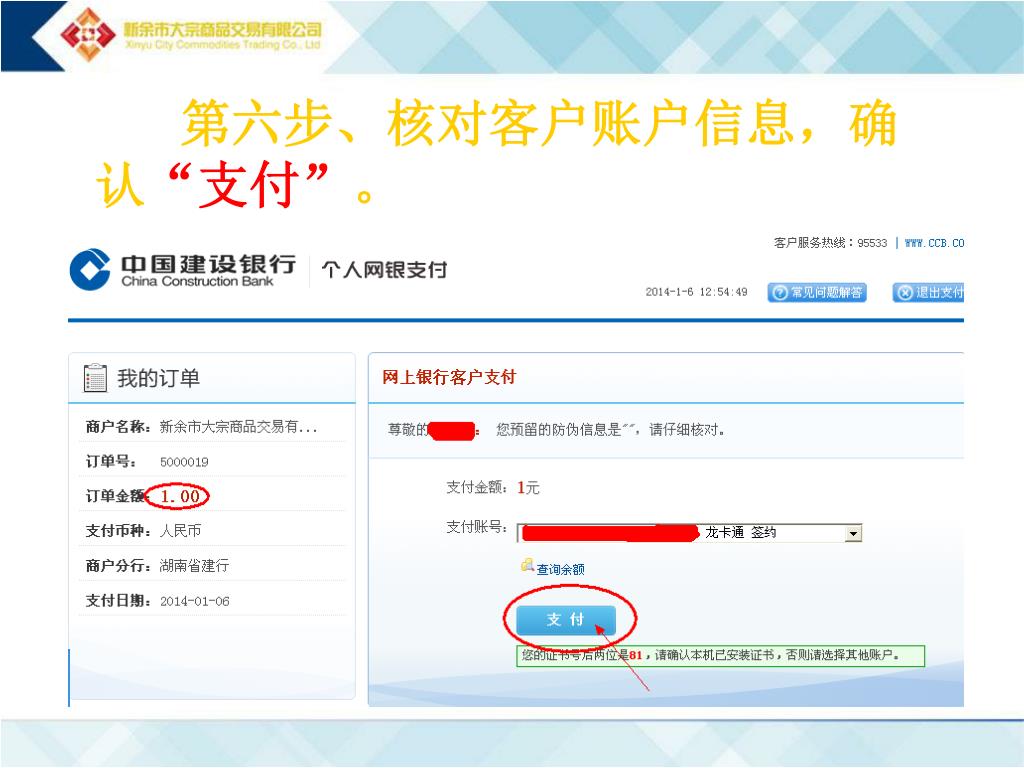Select the timestamp 2014-1-6 12:54:49
Screen dimensions: 1024x768
(696, 292)
